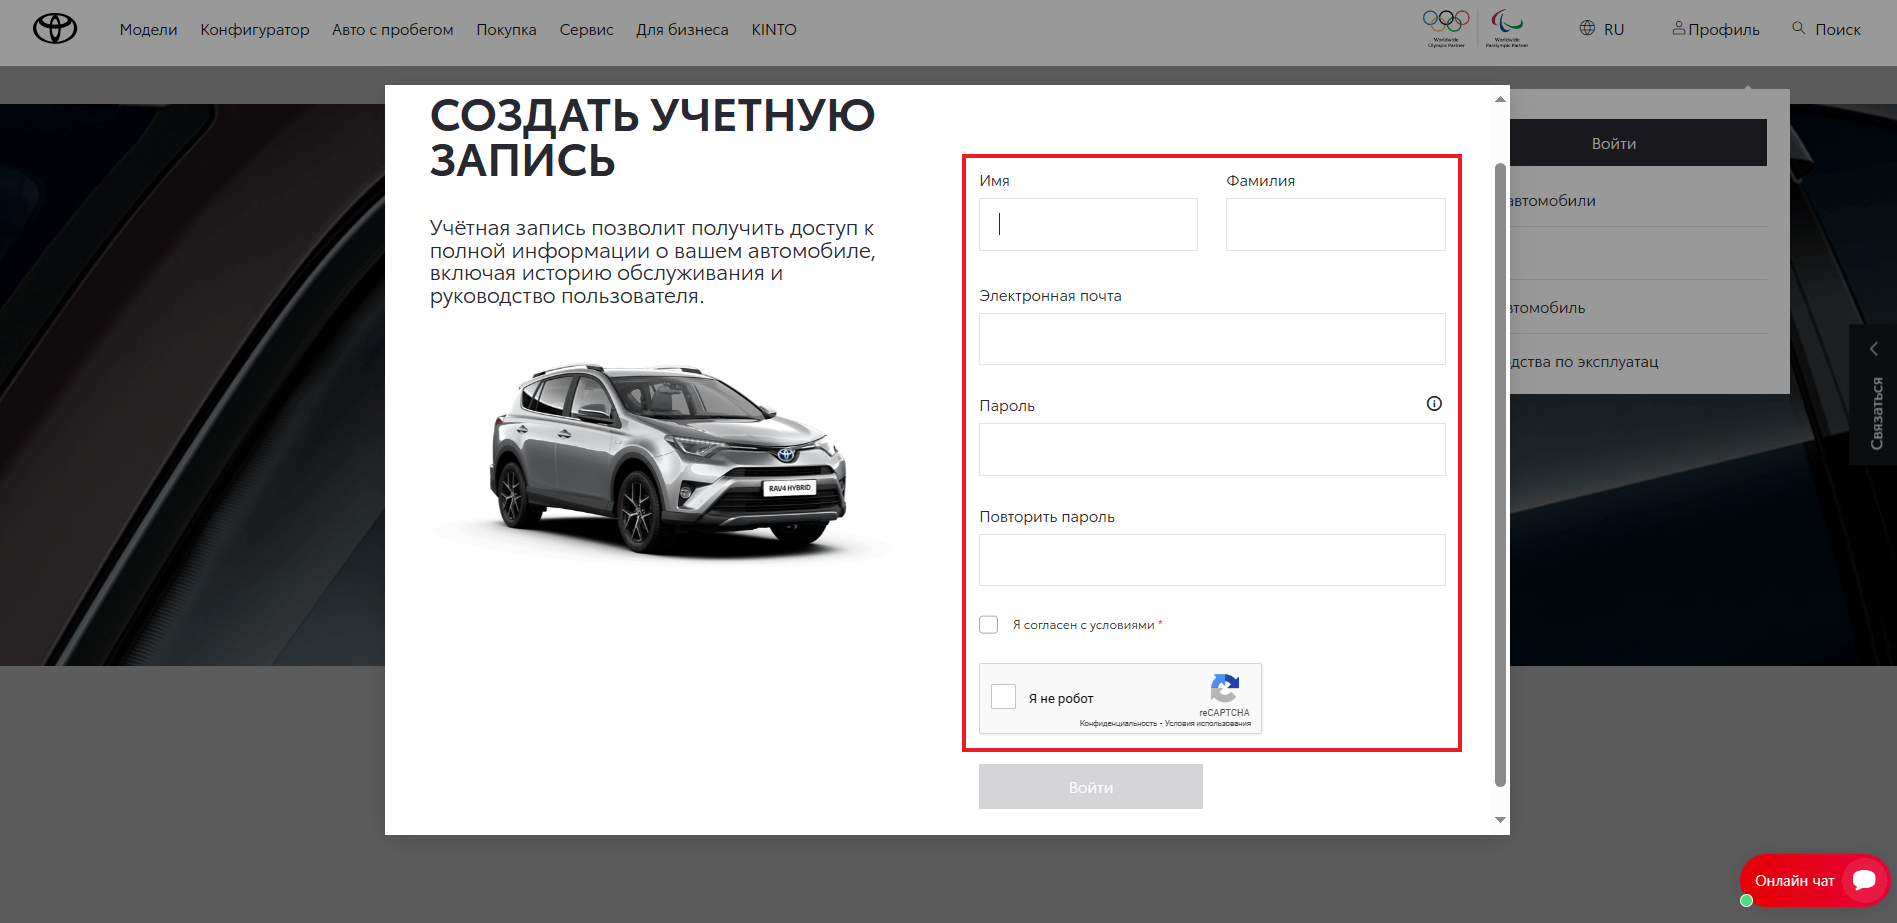Switch language via RU selector
The image size is (1897, 923).
(1614, 30)
